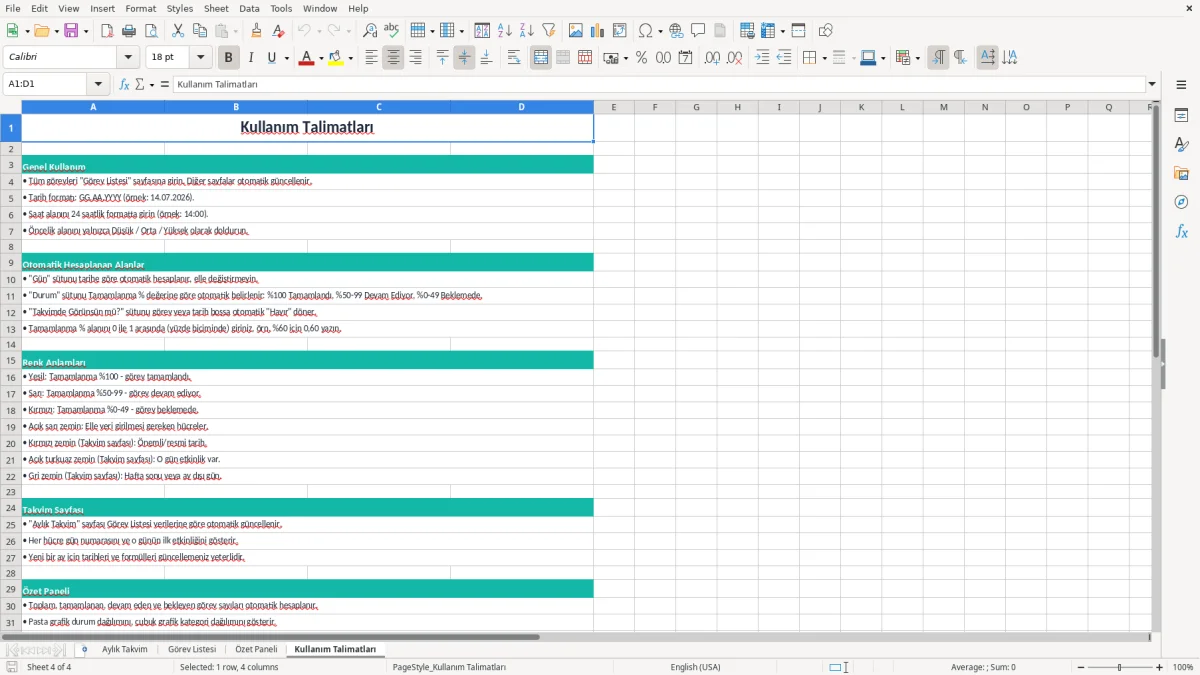Toggle Merge and Center Cells button

[541, 58]
